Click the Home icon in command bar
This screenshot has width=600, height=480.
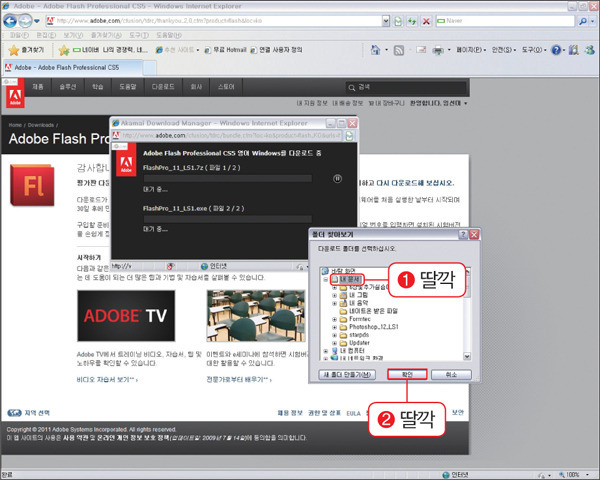[375, 50]
